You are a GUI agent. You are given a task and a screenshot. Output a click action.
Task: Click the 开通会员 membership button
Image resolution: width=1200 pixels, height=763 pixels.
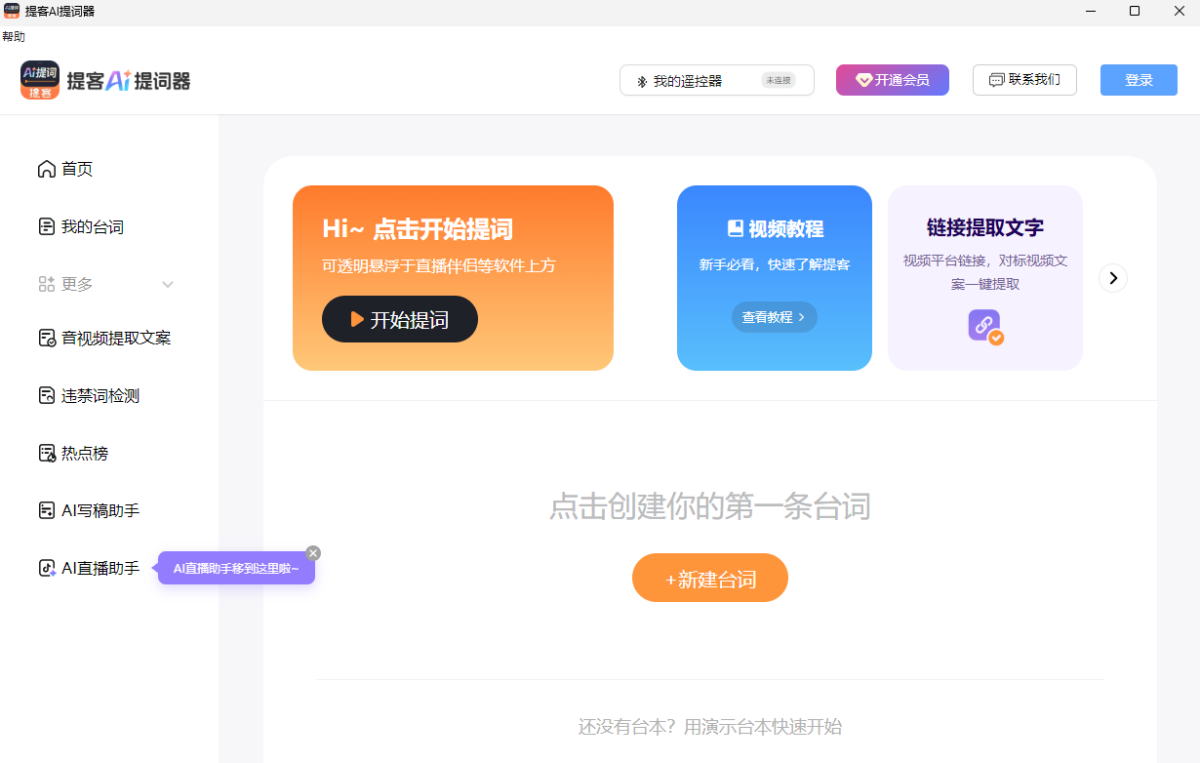(x=892, y=80)
